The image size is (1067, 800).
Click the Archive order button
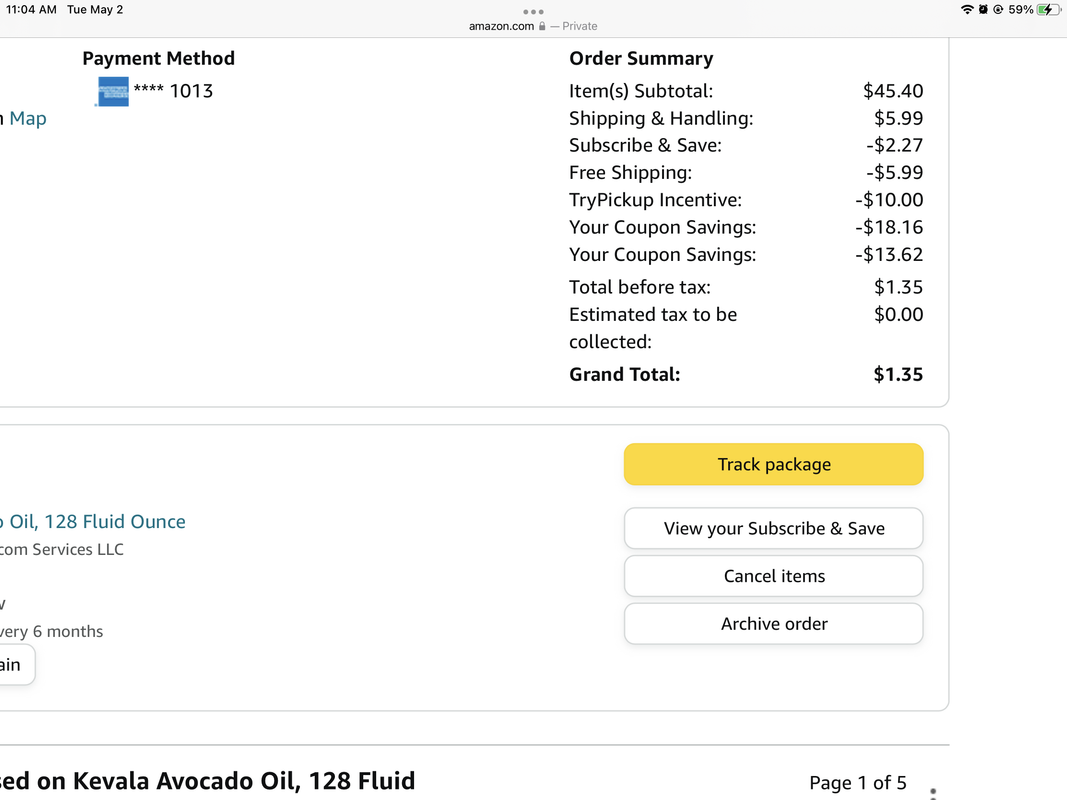(773, 624)
